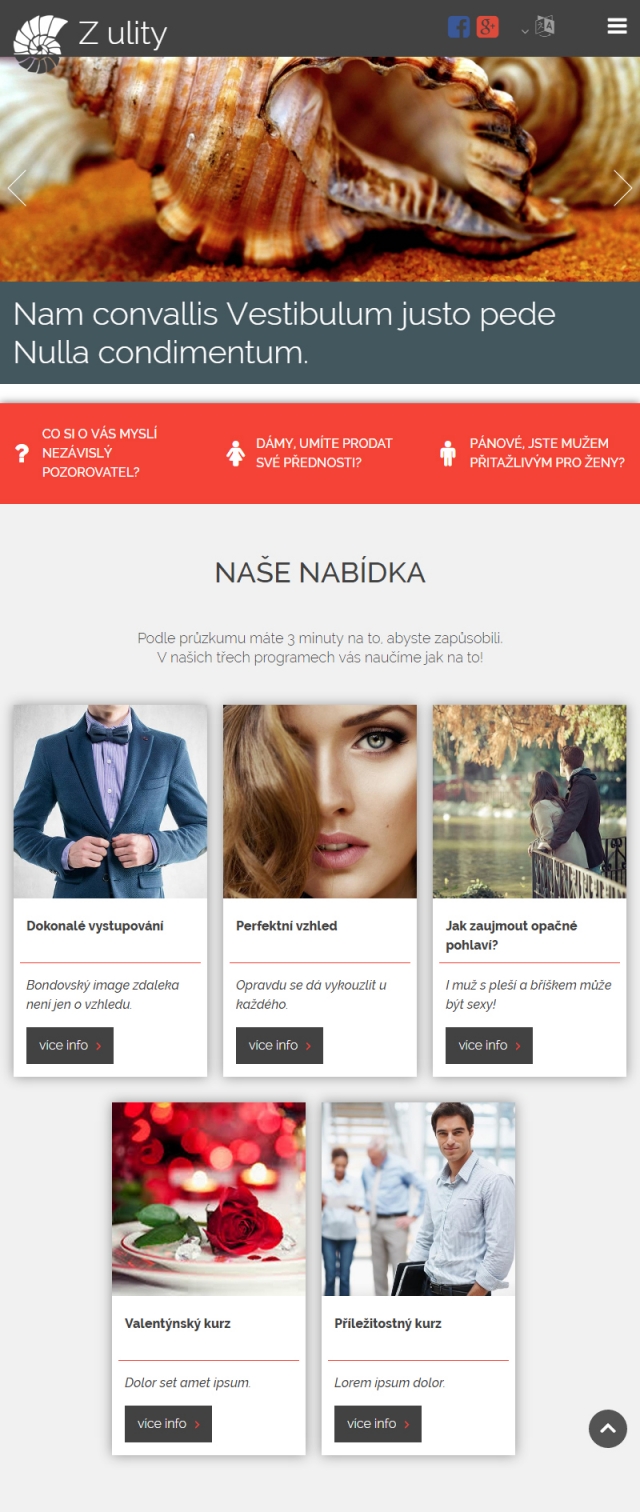
Task: Click 'více info' under Valentýnský kurz
Action: pos(168,1423)
